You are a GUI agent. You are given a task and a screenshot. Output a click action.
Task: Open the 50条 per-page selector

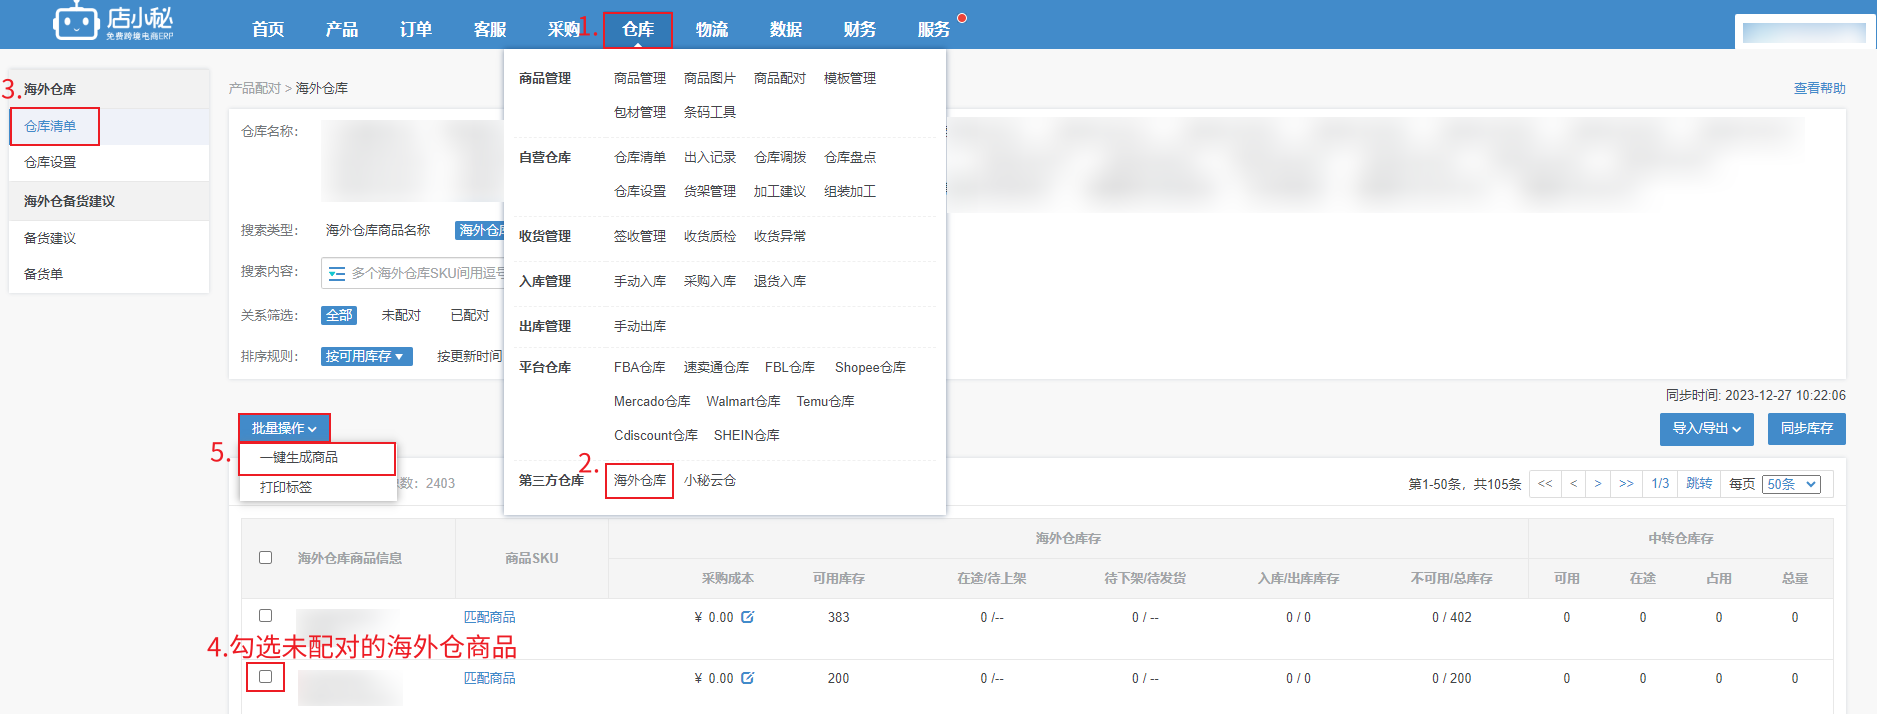[1791, 484]
